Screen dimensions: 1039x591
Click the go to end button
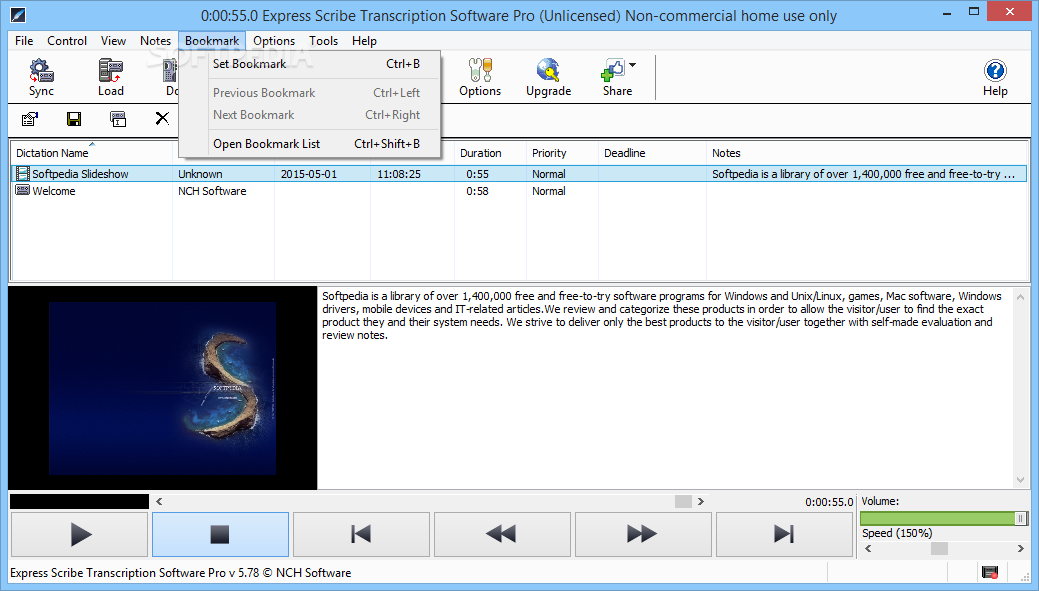785,534
